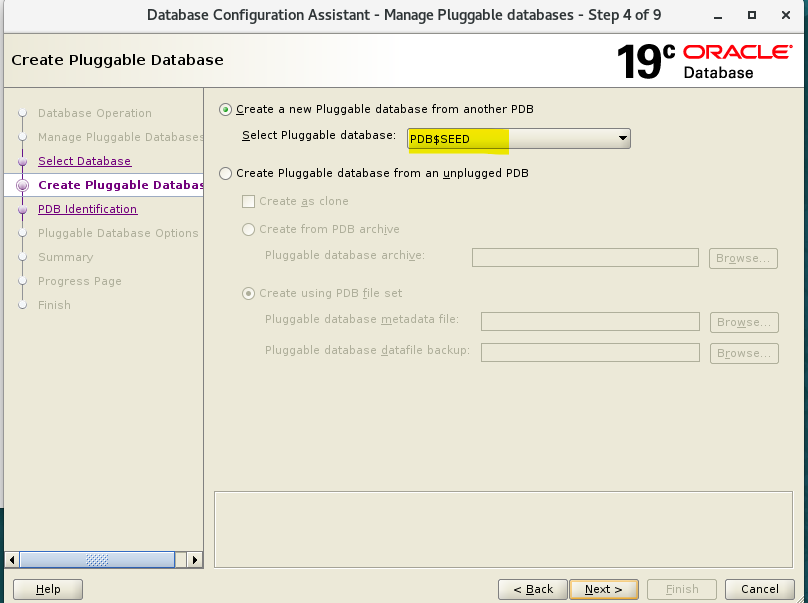Click the Pluggable database archive input field
808x603 pixels.
coord(585,258)
